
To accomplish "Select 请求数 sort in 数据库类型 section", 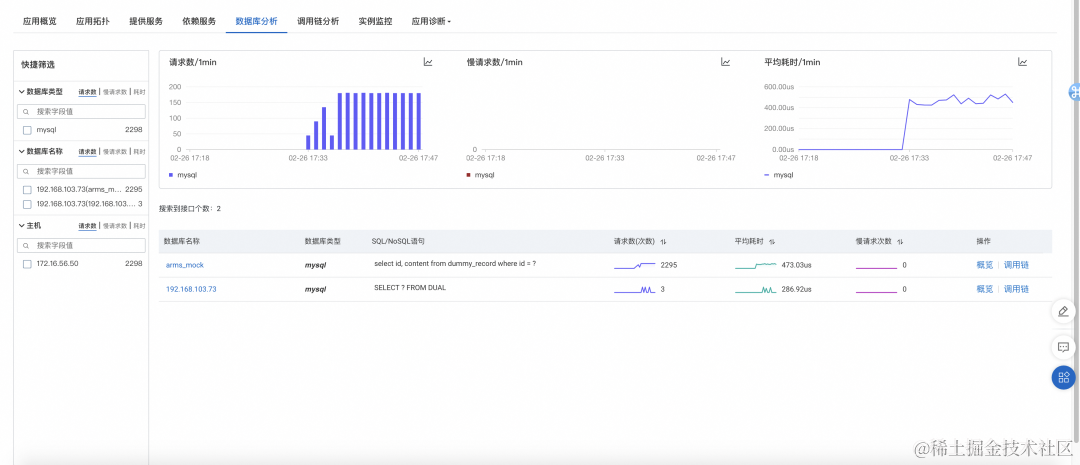I will (x=87, y=92).
